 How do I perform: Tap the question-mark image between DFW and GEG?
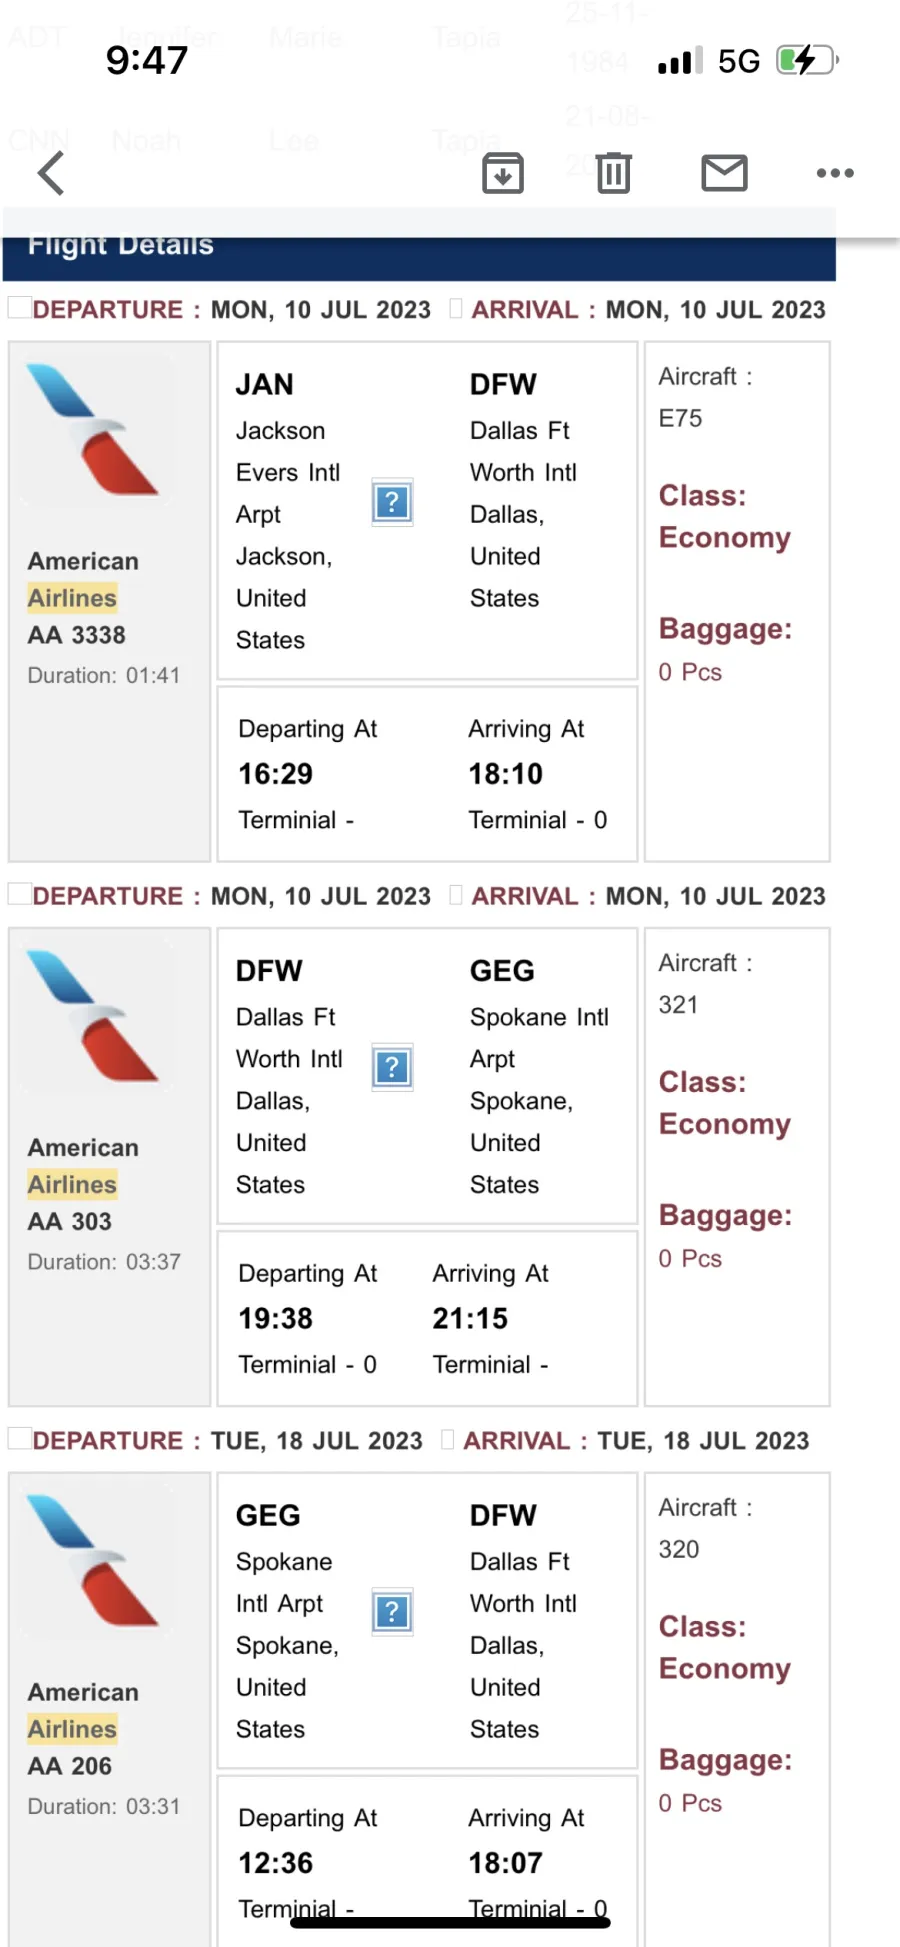(x=393, y=1068)
